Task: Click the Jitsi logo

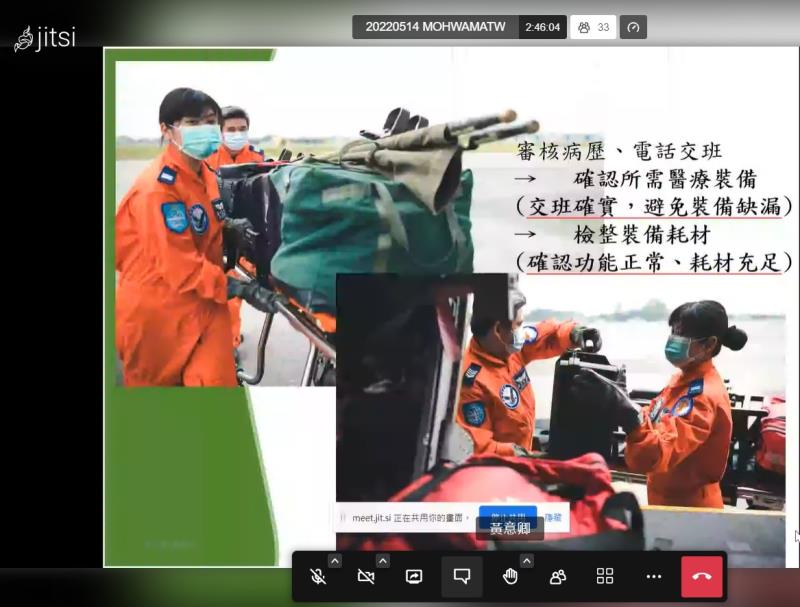Action: [45, 39]
